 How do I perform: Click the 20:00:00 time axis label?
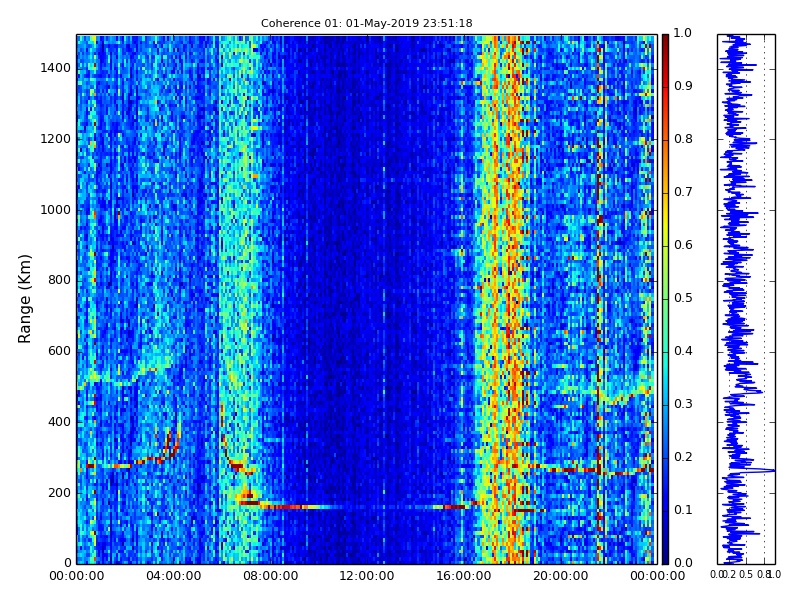coord(560,576)
